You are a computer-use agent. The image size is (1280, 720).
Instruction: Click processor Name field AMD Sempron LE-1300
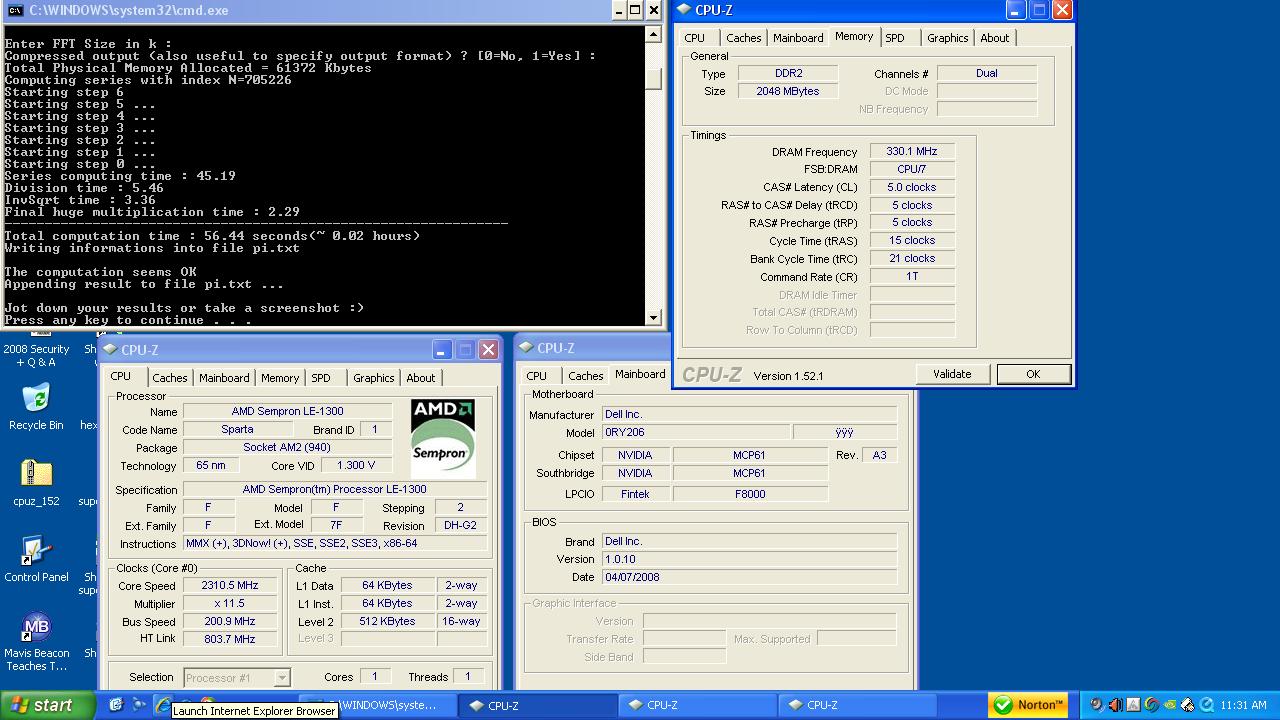coord(287,411)
